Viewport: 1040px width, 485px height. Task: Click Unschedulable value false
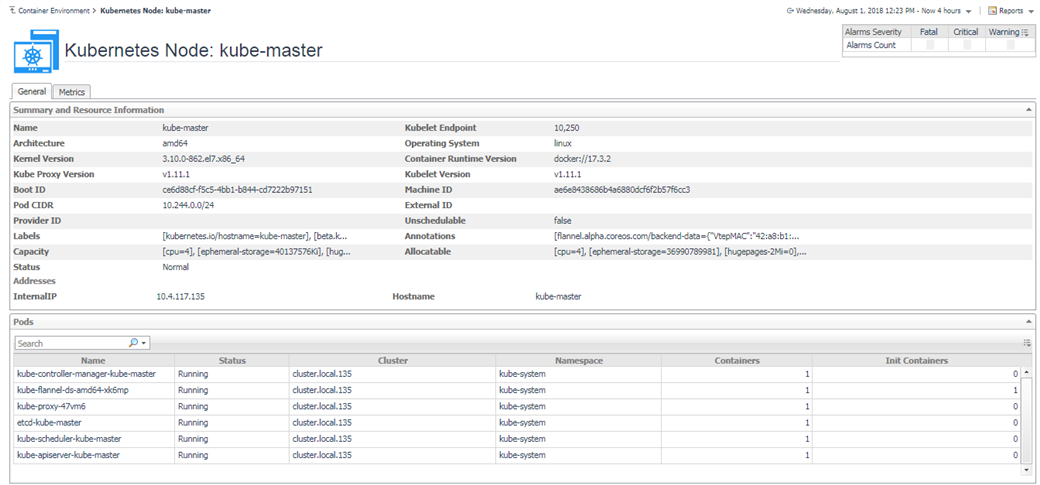pos(562,220)
